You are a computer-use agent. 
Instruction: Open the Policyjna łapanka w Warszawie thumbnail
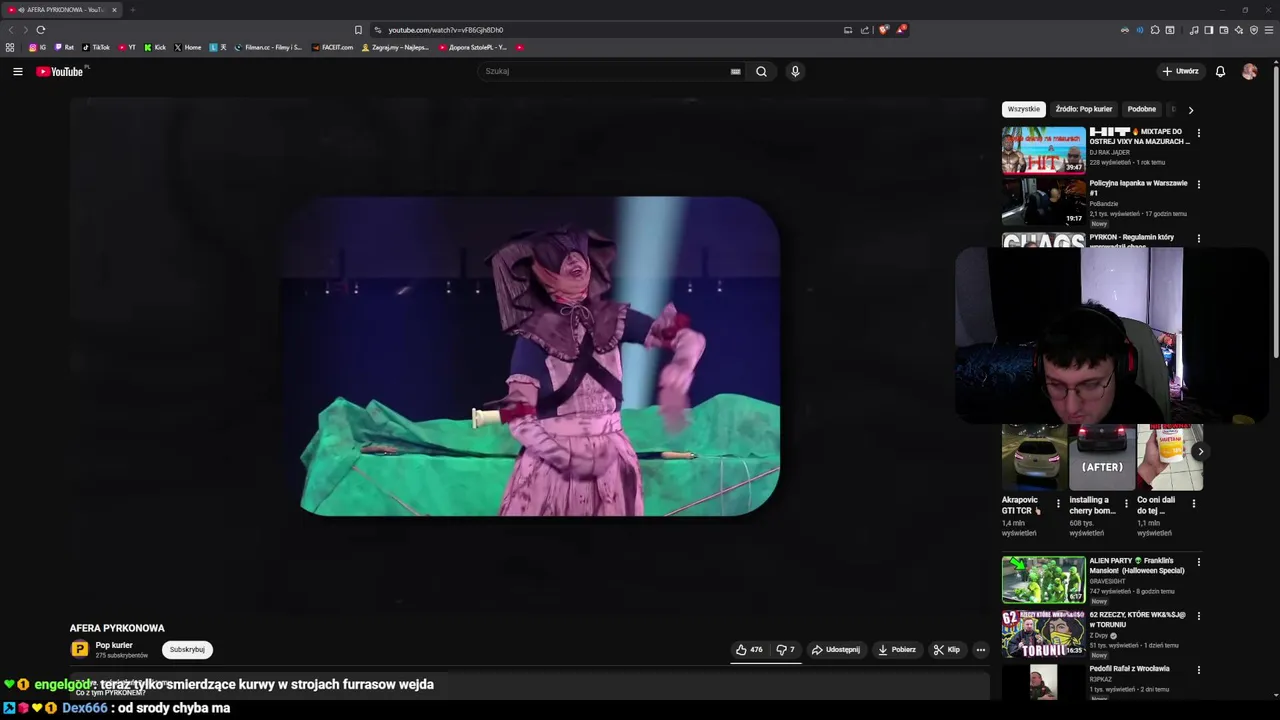1043,202
